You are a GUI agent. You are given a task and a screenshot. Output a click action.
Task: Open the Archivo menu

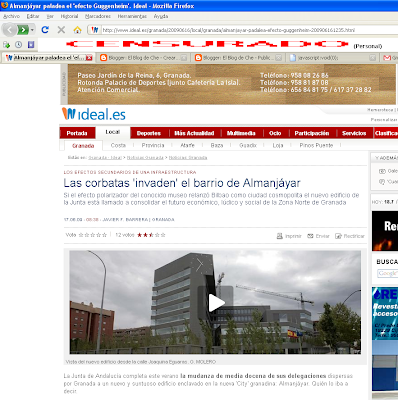pos(11,16)
